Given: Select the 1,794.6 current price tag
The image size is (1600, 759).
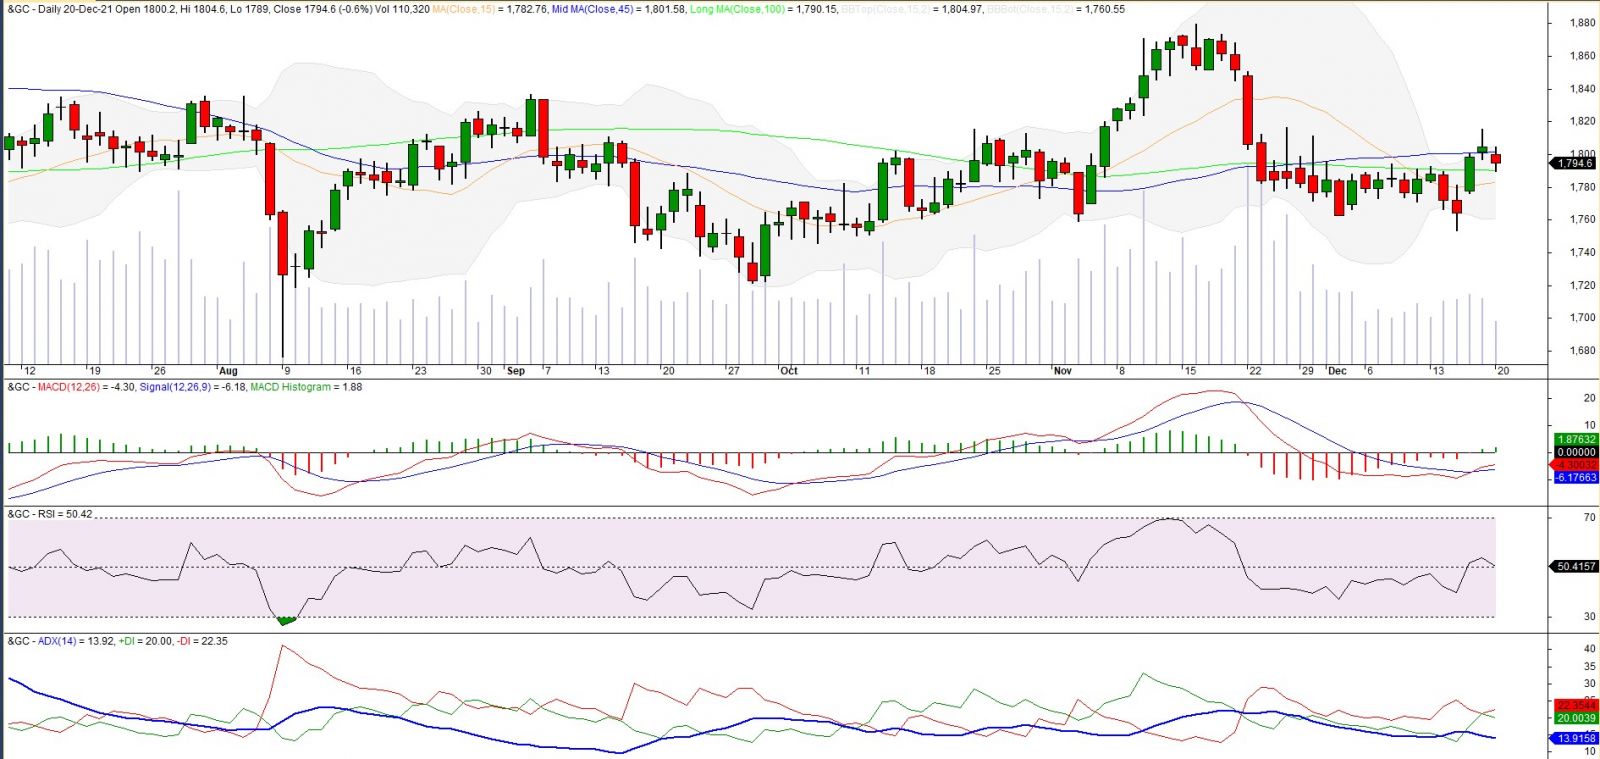Looking at the screenshot, I should [1575, 163].
